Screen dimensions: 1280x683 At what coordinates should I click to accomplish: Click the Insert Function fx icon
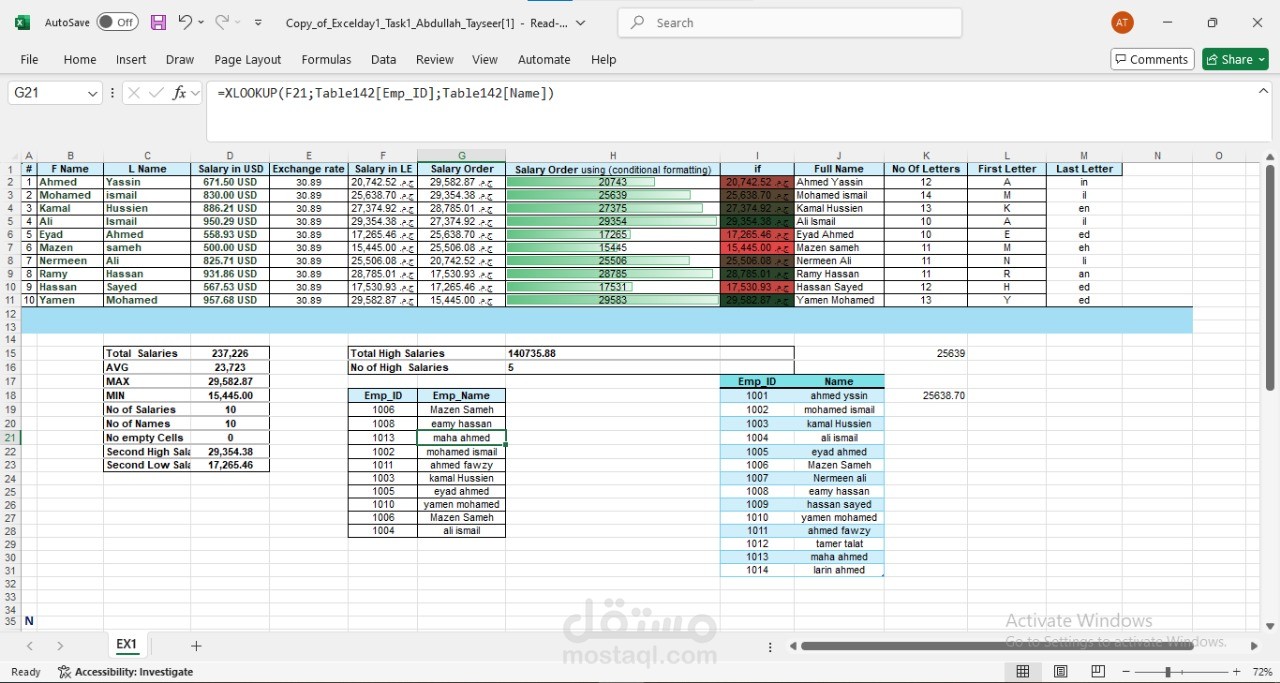coord(180,93)
